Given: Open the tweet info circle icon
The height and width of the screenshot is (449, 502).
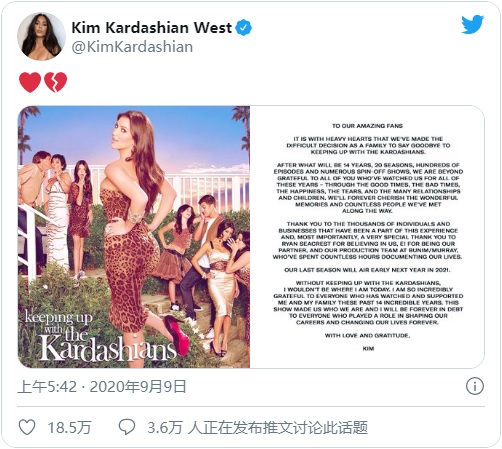Looking at the screenshot, I should point(475,386).
